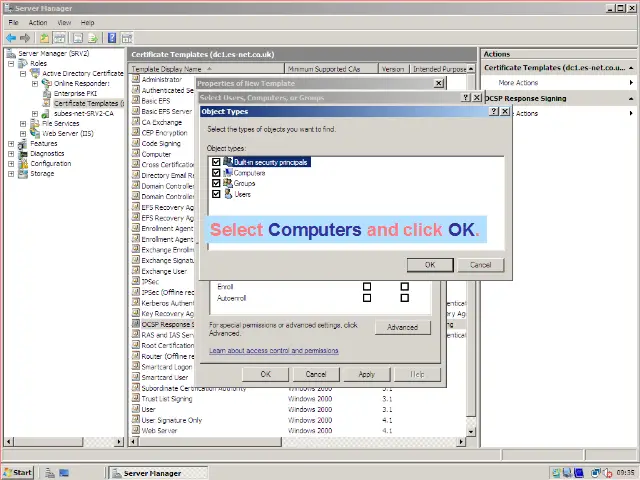Click the Object Types dialog help button
The width and height of the screenshot is (640, 480).
click(492, 112)
